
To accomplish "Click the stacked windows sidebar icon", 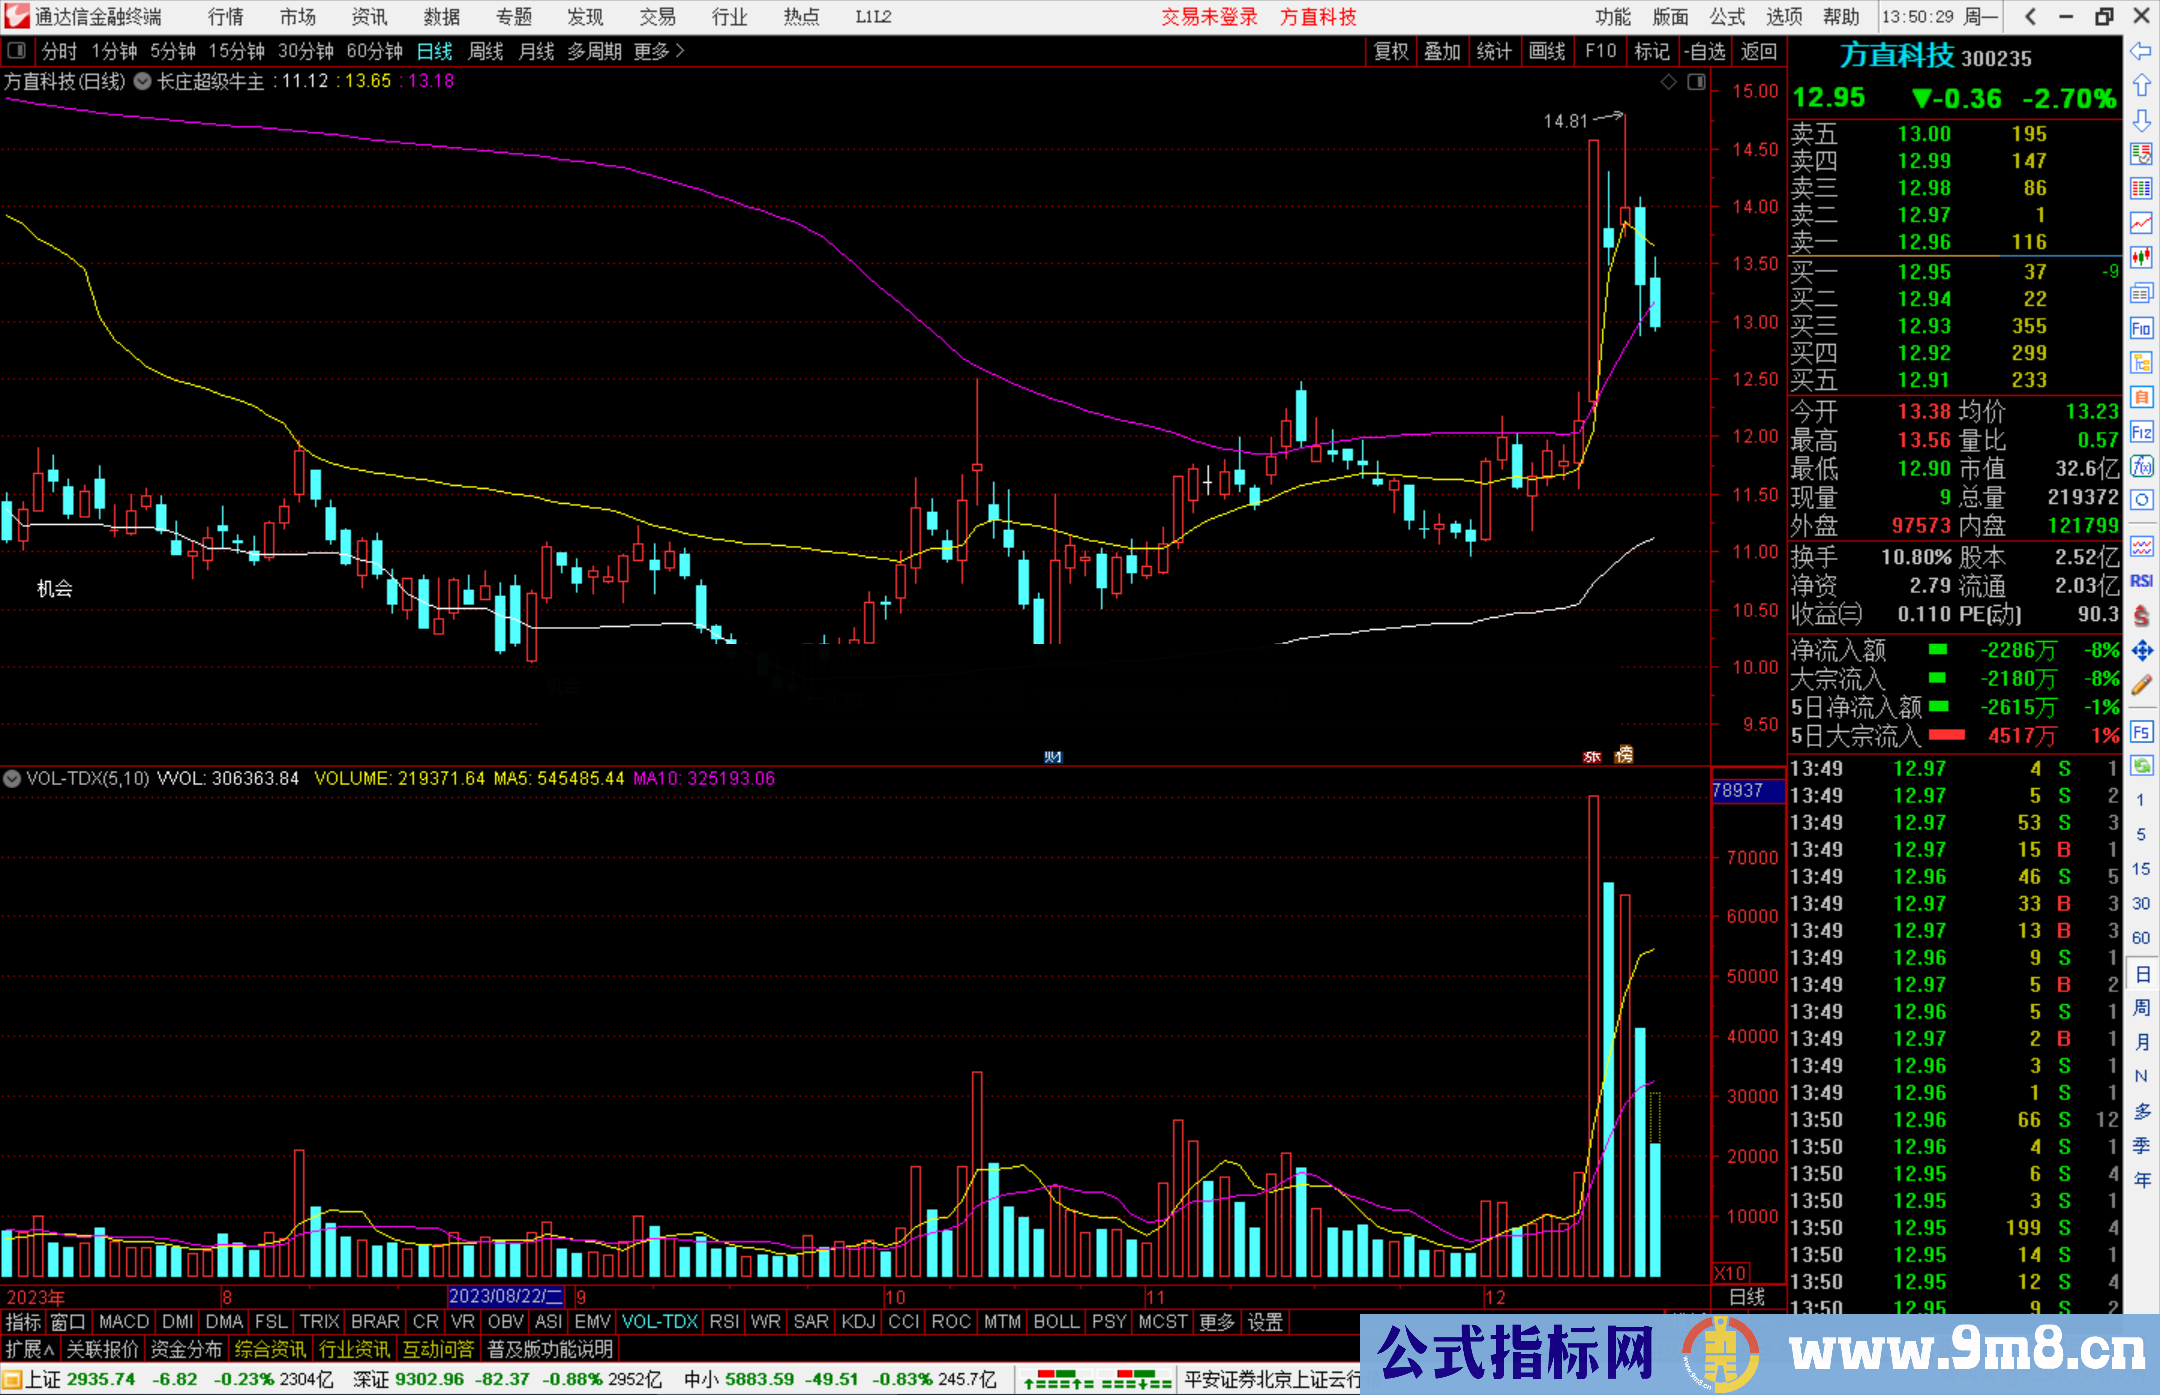I will (x=2141, y=293).
